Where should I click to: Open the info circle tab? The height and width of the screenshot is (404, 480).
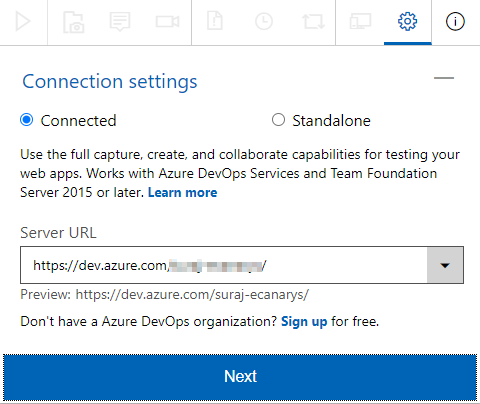455,22
